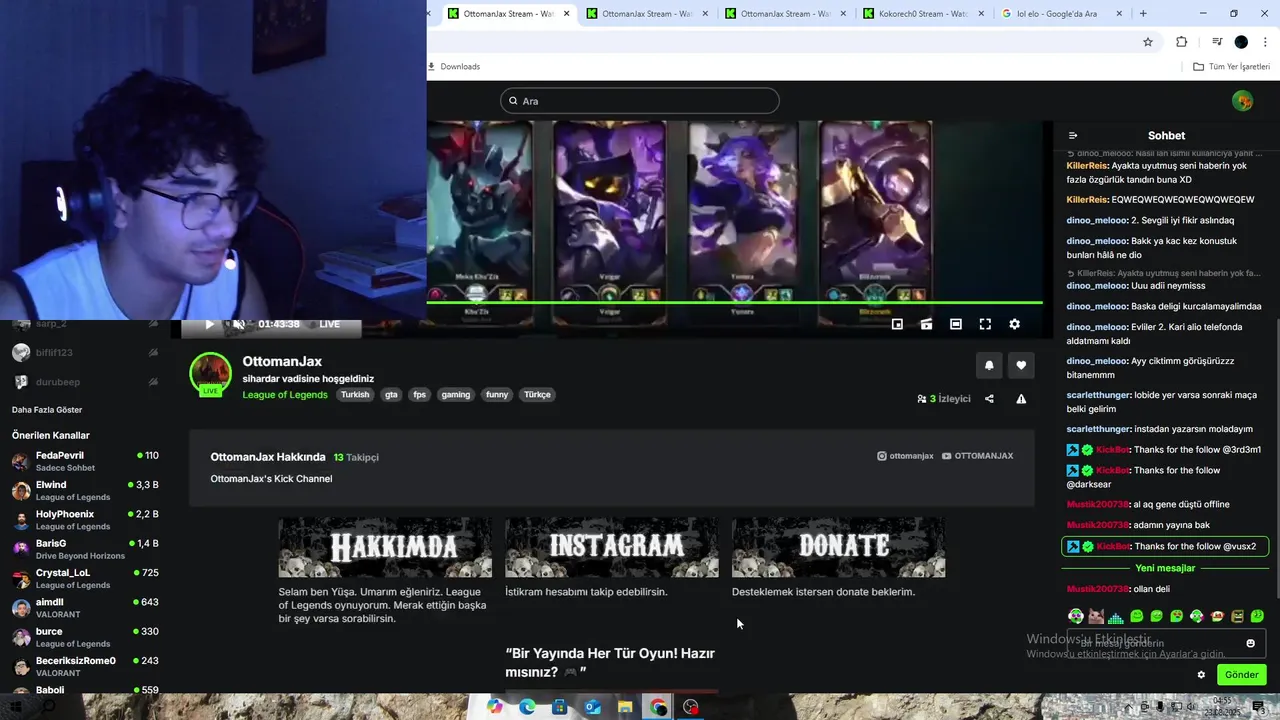Play the stream with the play button
Screen dimensions: 1280x720
pyautogui.click(x=209, y=324)
